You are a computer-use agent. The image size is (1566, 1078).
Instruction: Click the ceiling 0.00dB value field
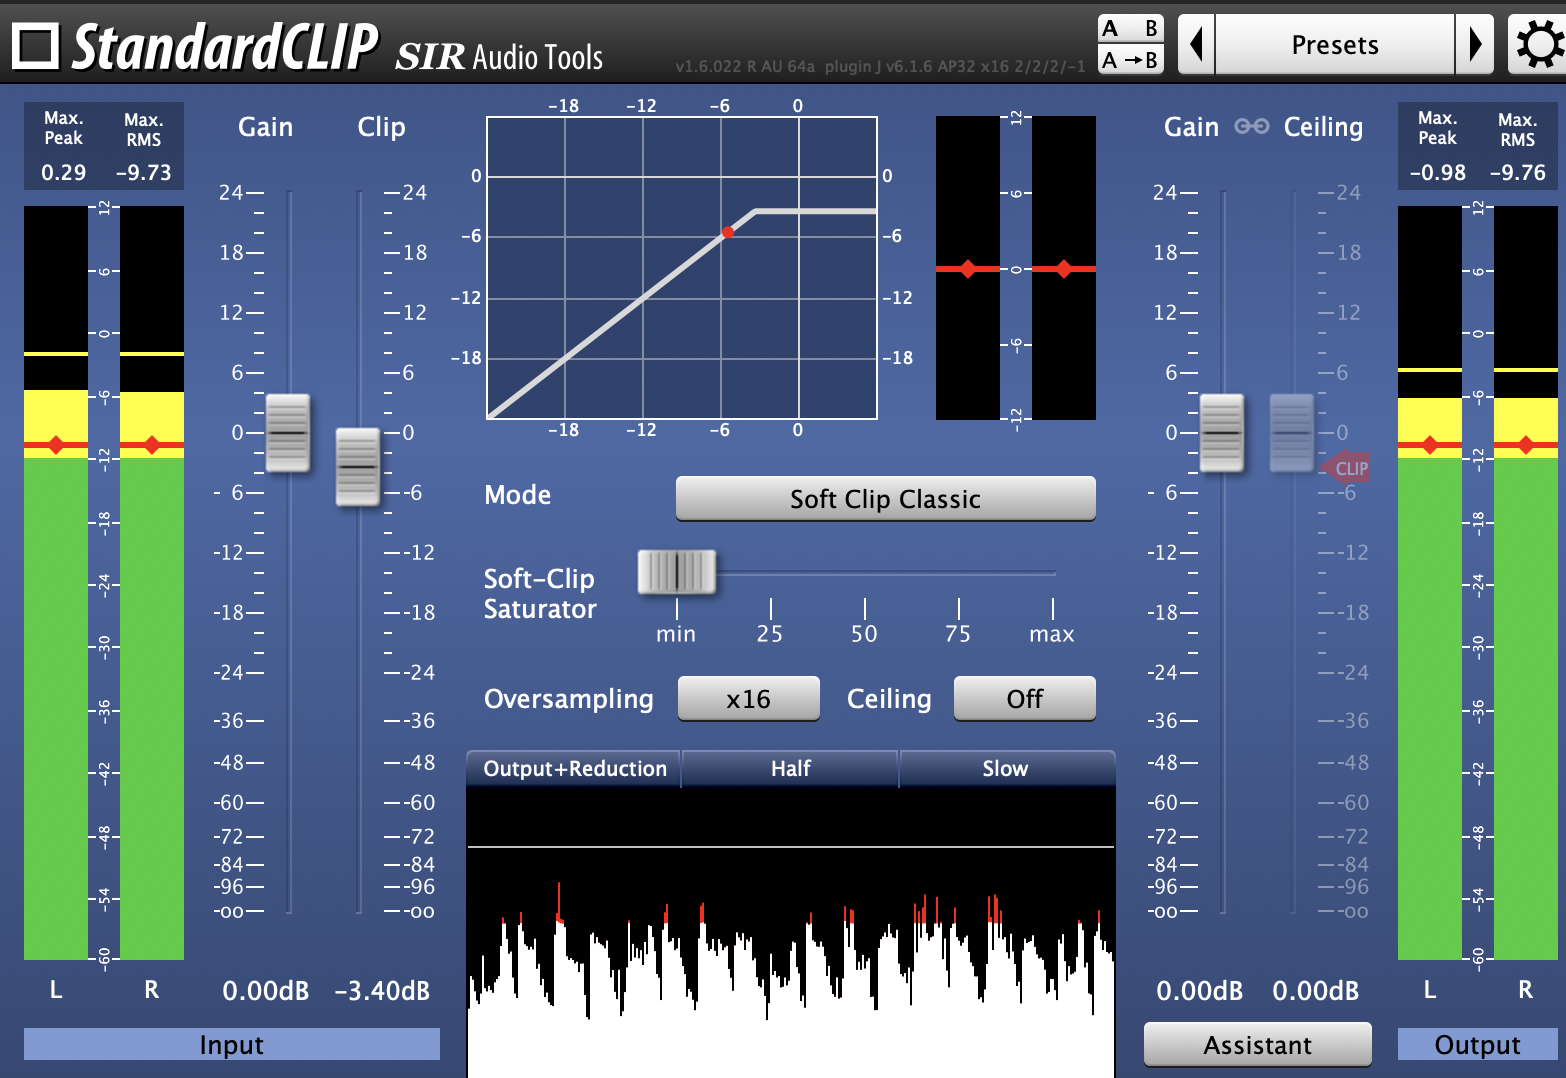click(1316, 991)
